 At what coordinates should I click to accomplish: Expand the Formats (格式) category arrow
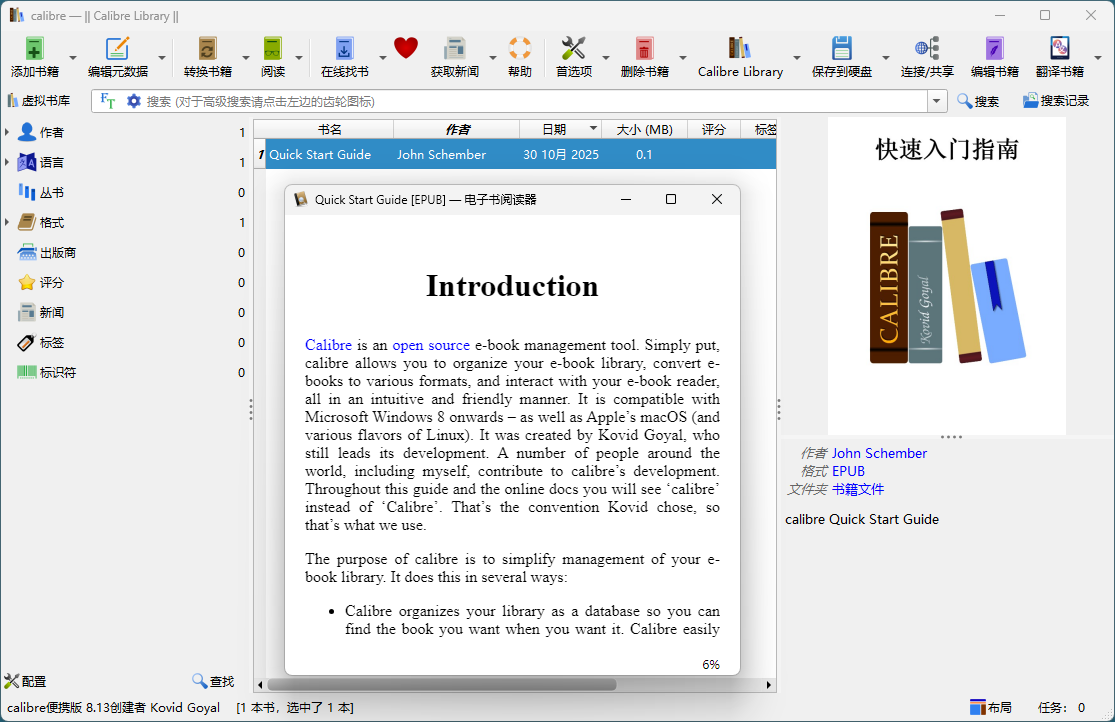pyautogui.click(x=7, y=222)
